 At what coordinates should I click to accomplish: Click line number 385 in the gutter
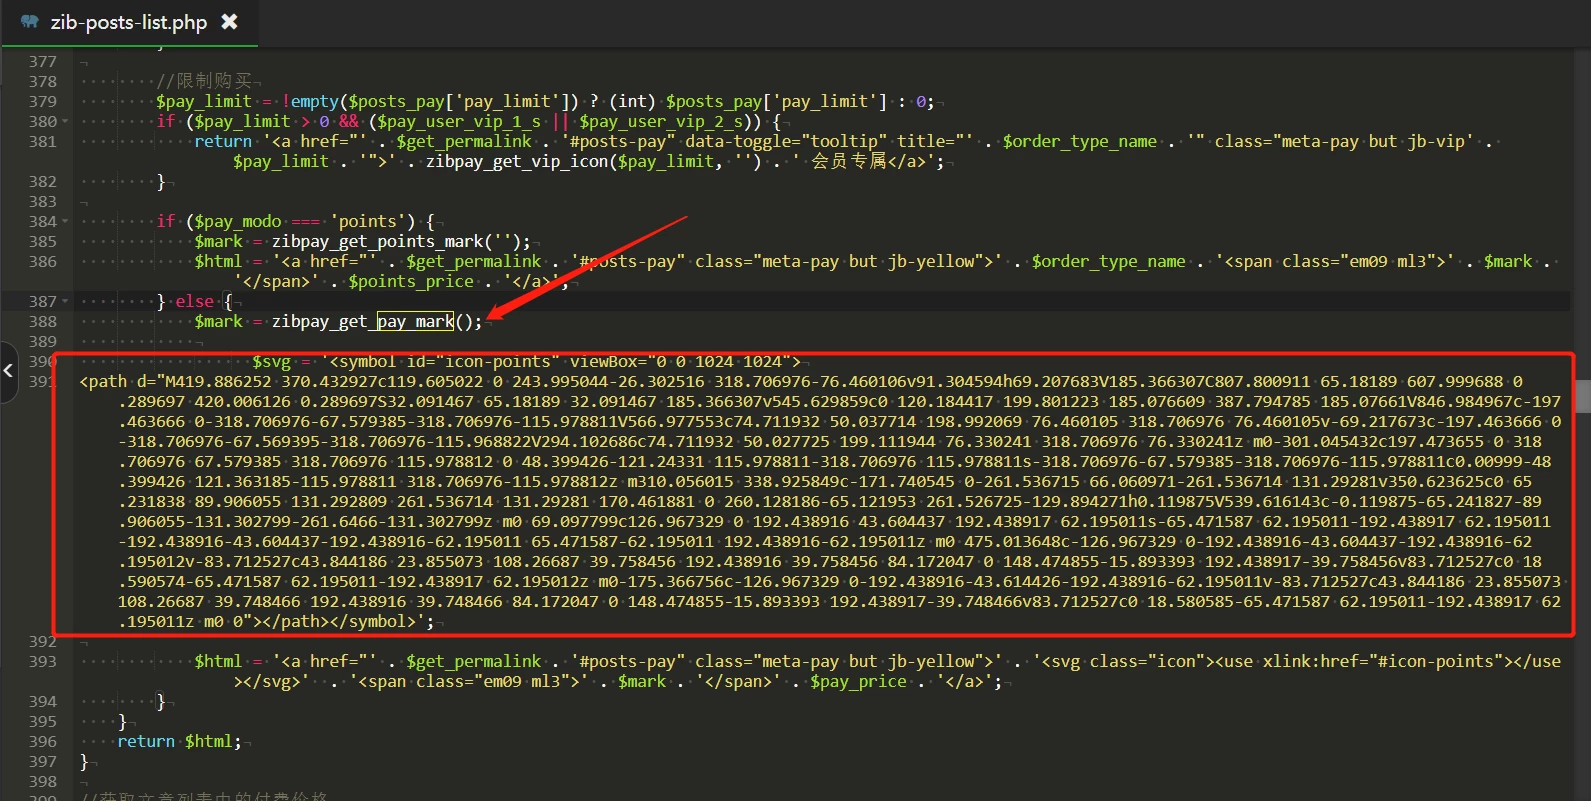(42, 241)
